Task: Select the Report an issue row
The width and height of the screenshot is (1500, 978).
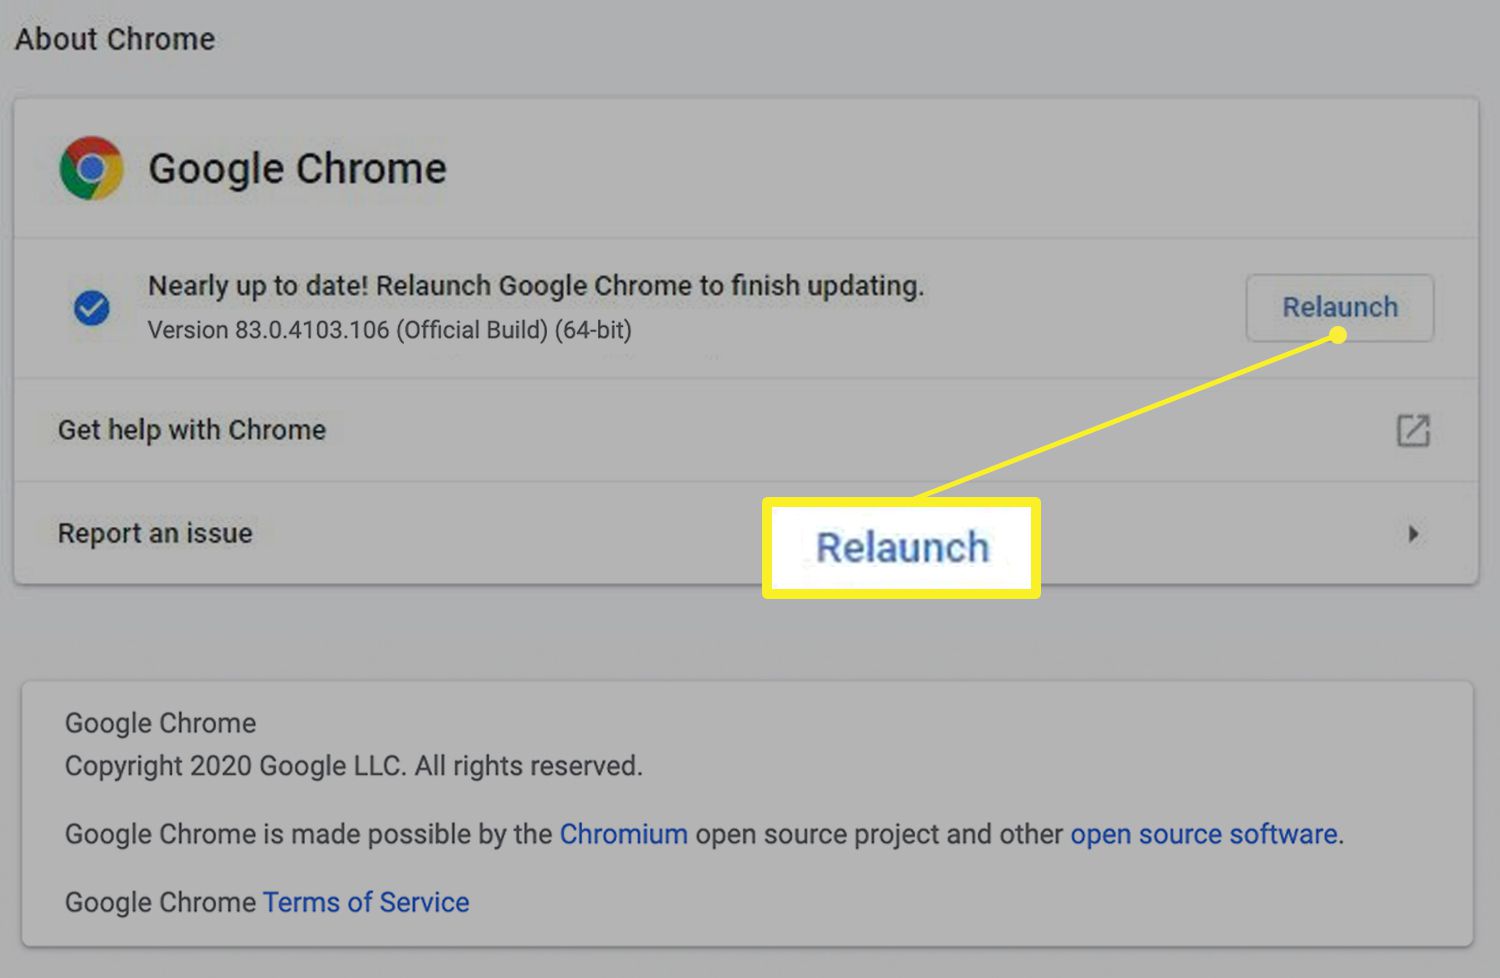Action: coord(746,533)
